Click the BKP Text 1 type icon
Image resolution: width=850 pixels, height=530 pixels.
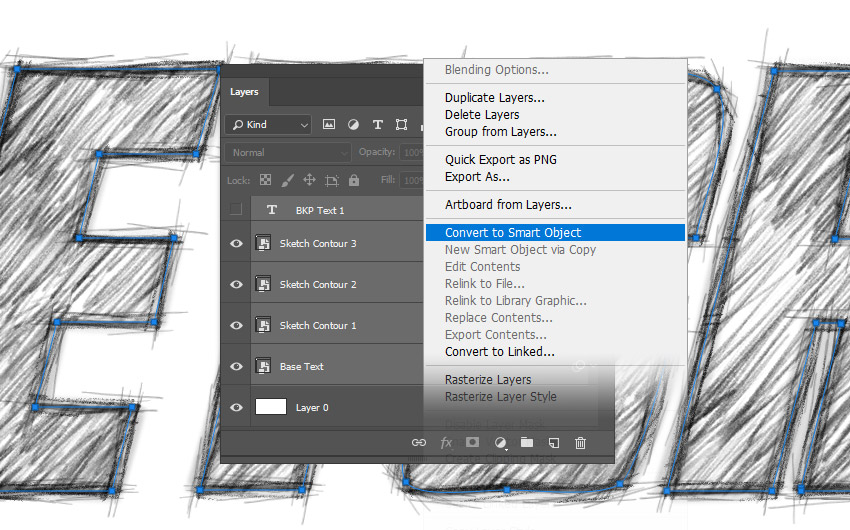pos(272,210)
